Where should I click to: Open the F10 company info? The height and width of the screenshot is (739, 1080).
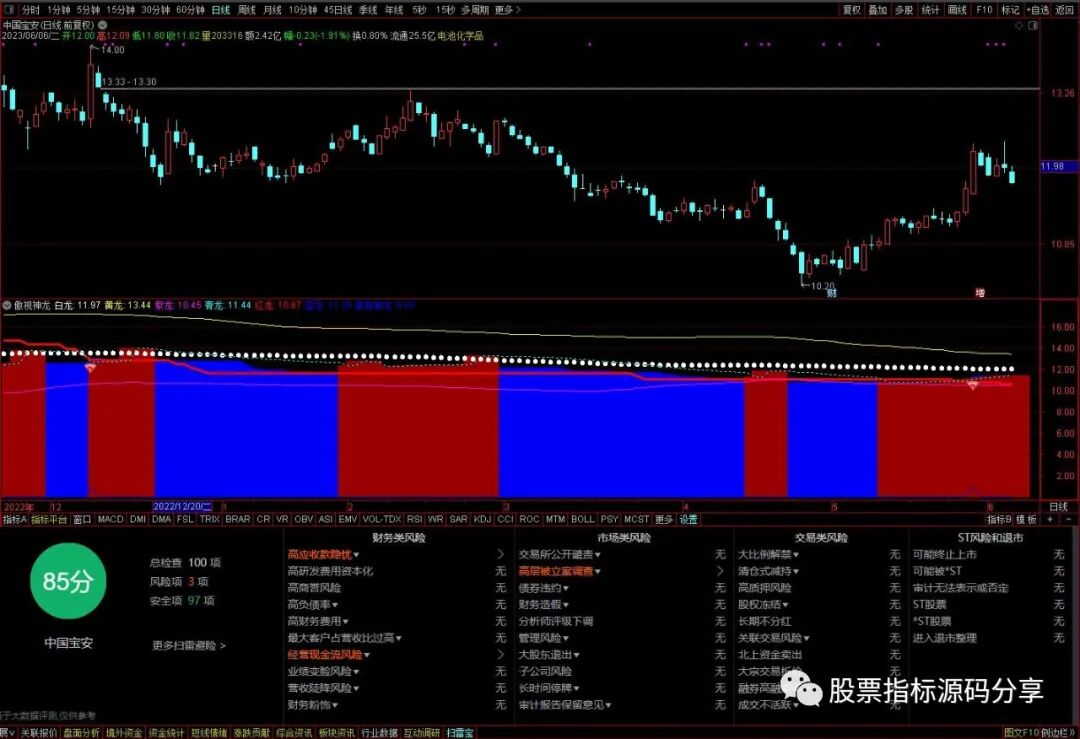(984, 10)
